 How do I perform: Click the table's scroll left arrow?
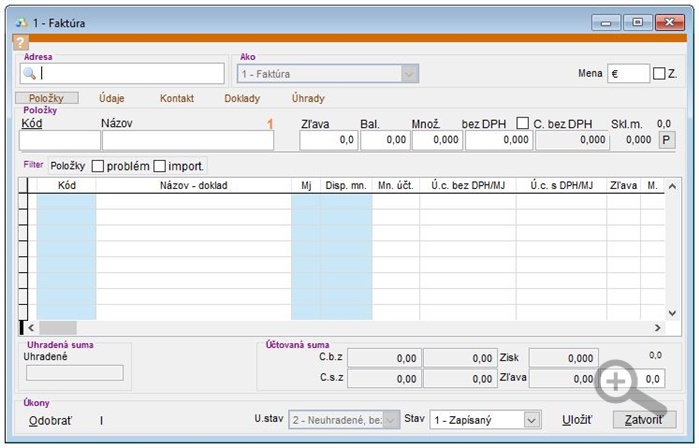click(x=30, y=327)
